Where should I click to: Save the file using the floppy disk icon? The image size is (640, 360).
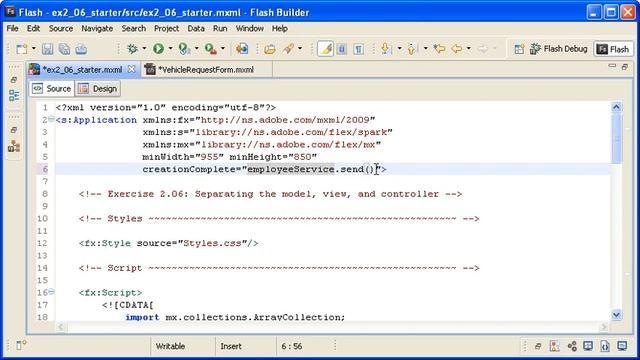tap(47, 49)
